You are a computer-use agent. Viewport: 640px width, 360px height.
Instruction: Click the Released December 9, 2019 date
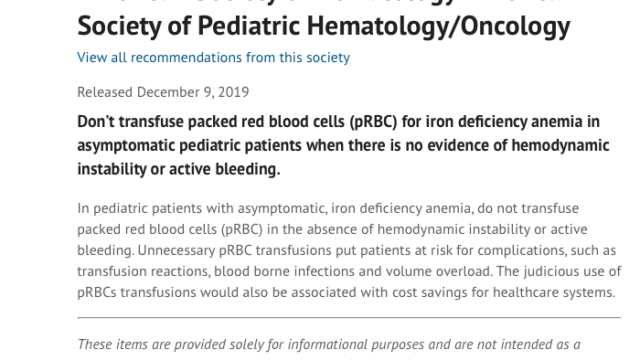pyautogui.click(x=163, y=92)
